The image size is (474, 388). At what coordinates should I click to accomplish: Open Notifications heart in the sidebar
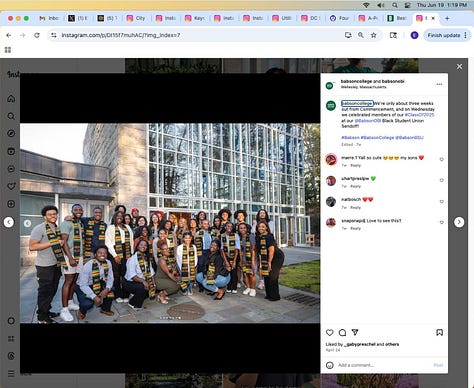coord(11,186)
